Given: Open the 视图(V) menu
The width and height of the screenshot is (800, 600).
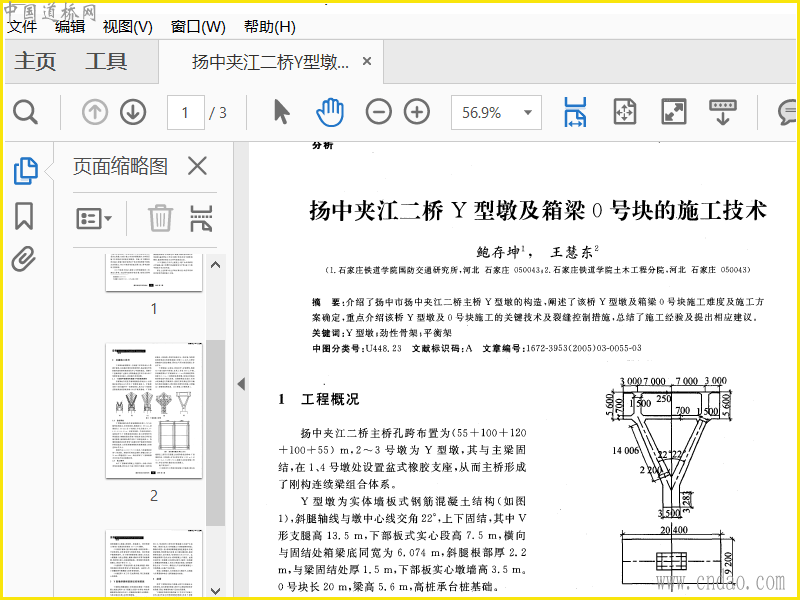Looking at the screenshot, I should (128, 27).
